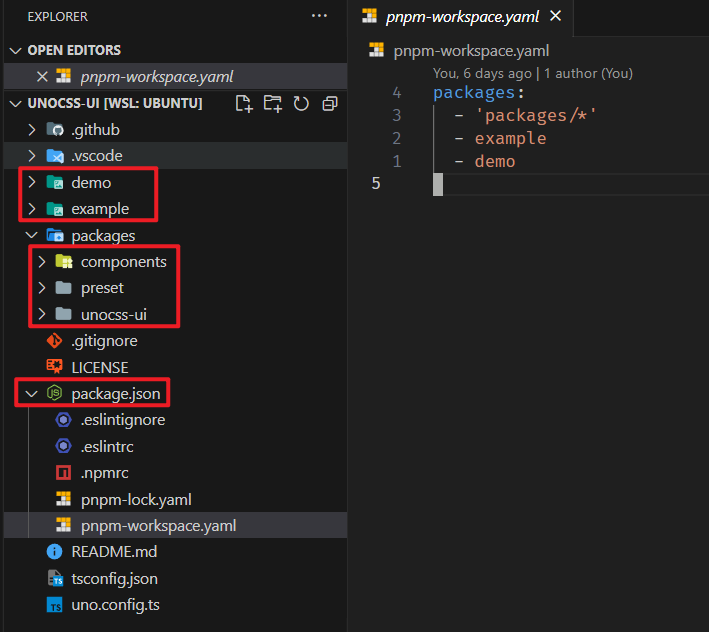Select pnpm-workspace.yaml in Open Editors list
The width and height of the screenshot is (709, 632).
click(175, 76)
